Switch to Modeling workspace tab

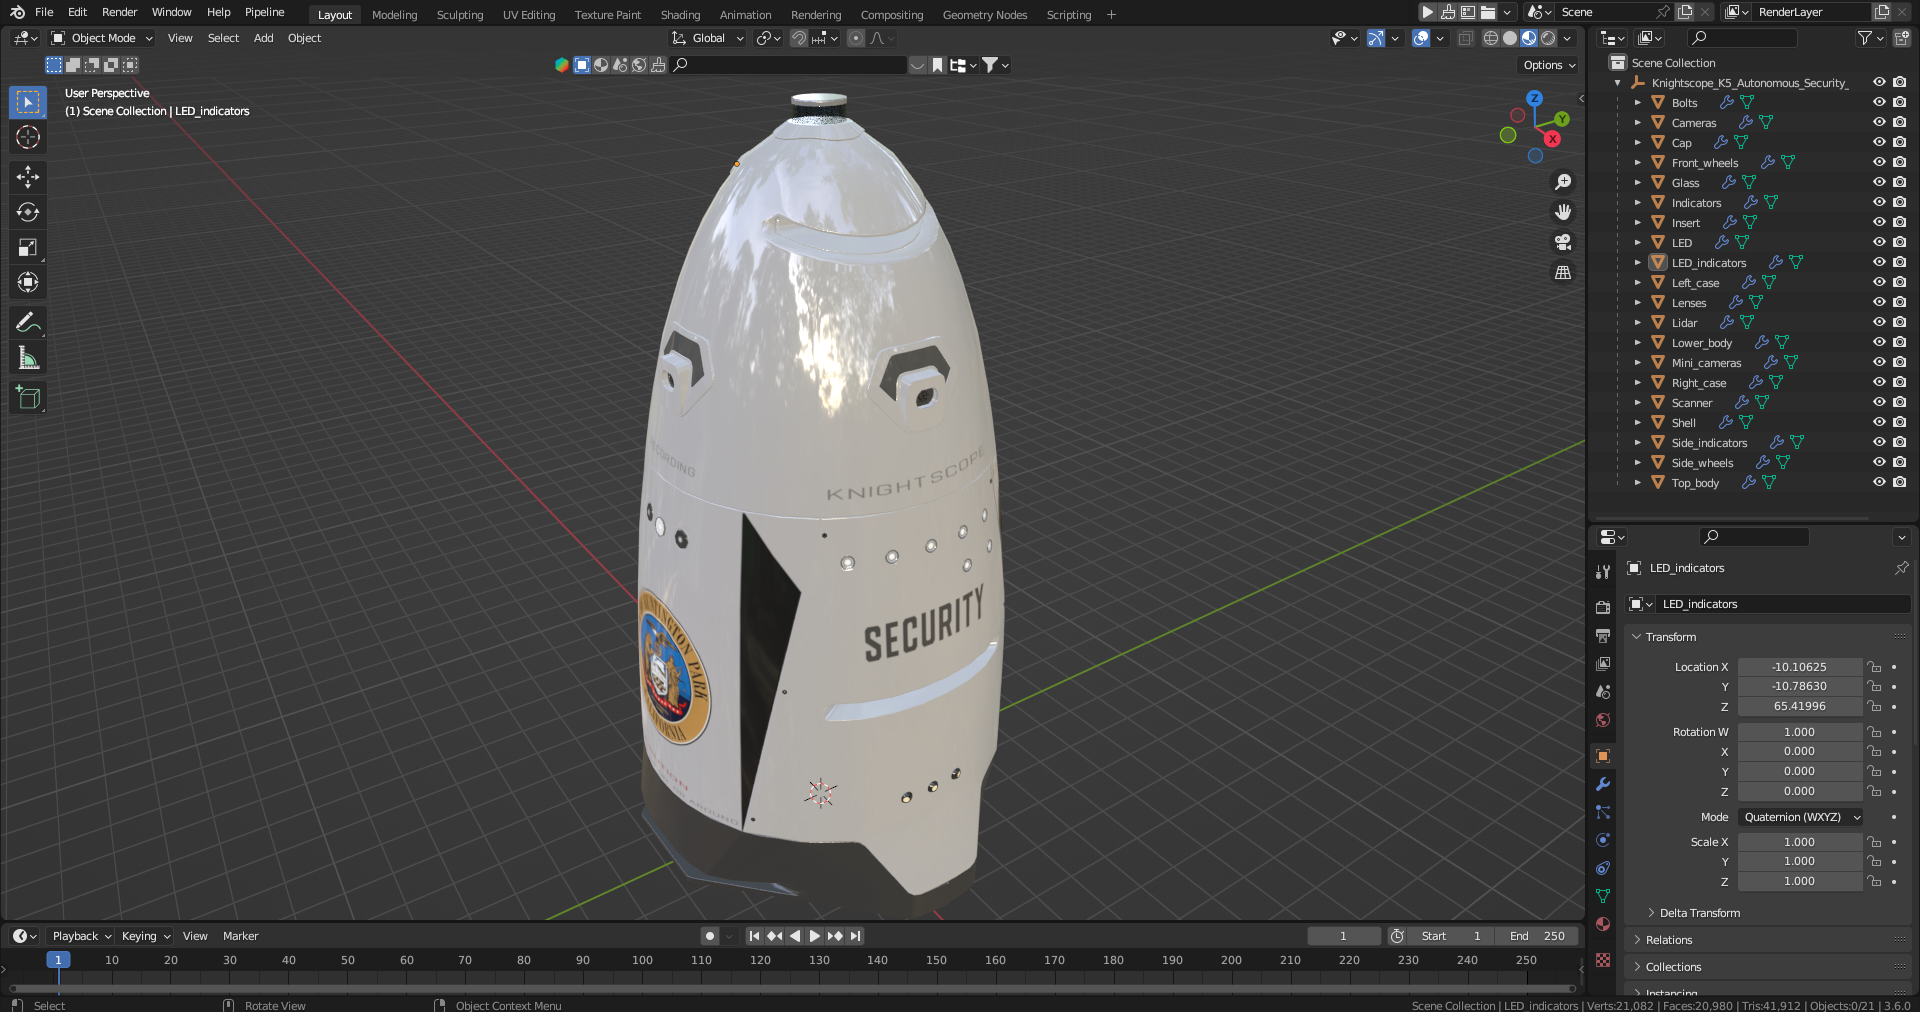(x=394, y=15)
